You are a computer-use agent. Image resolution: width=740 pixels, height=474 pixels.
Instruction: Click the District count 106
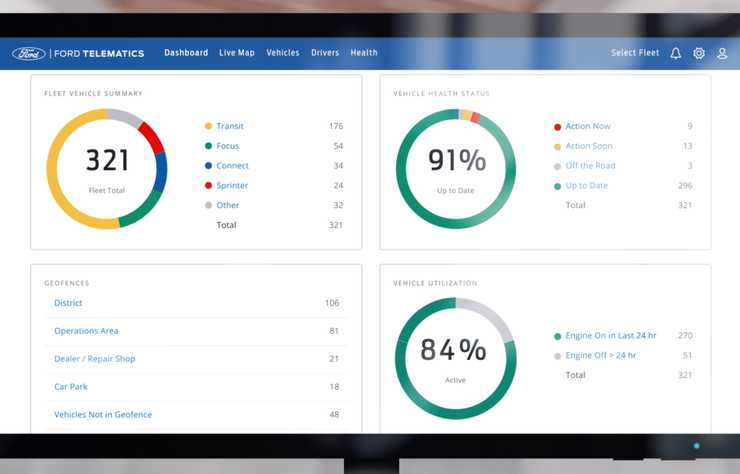332,303
